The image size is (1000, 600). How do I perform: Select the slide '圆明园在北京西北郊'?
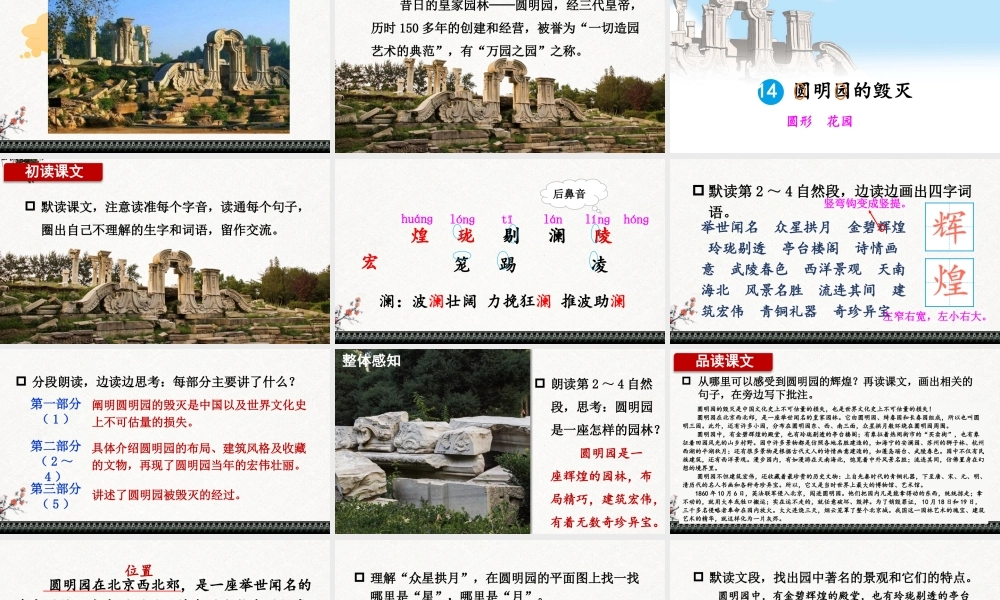(x=165, y=570)
